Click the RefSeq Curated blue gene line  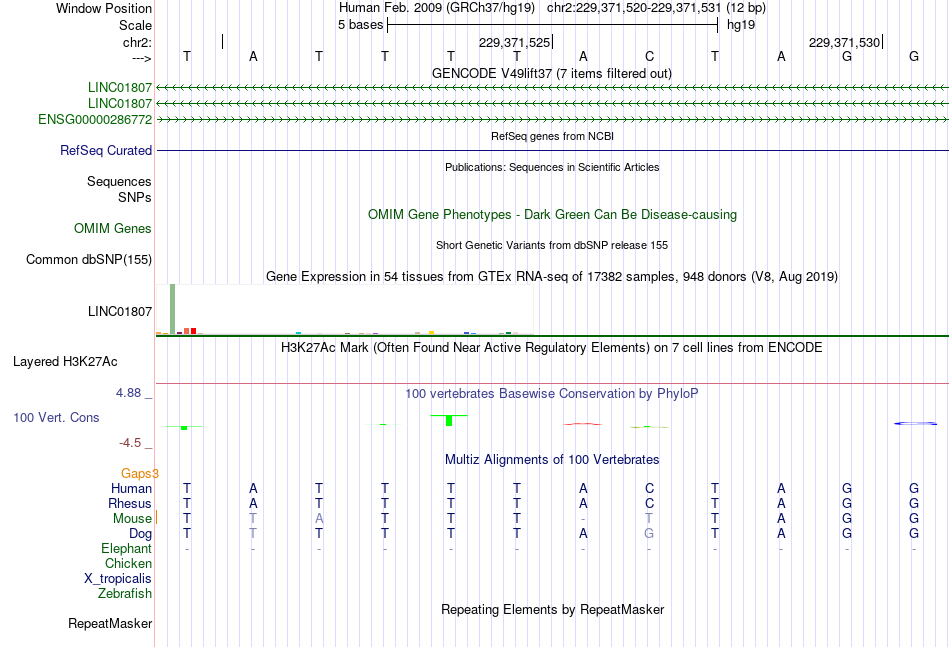(x=552, y=150)
